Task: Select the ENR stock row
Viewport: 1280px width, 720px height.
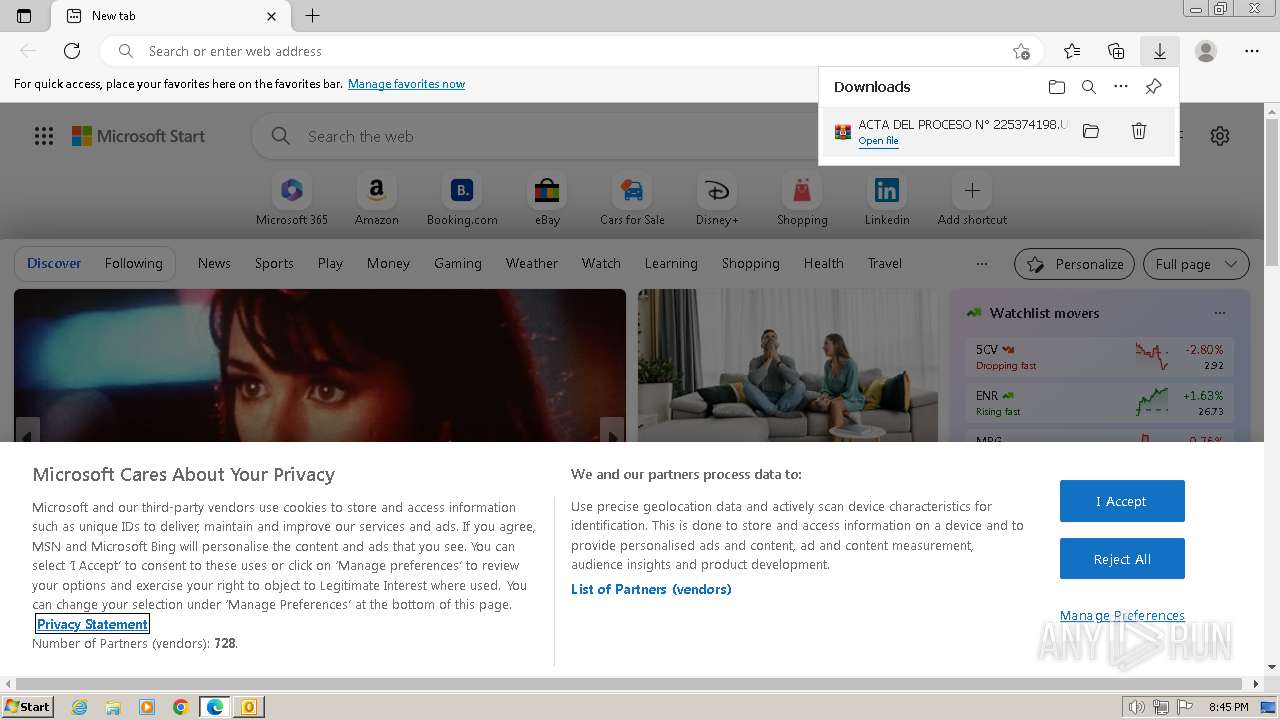Action: (1100, 403)
